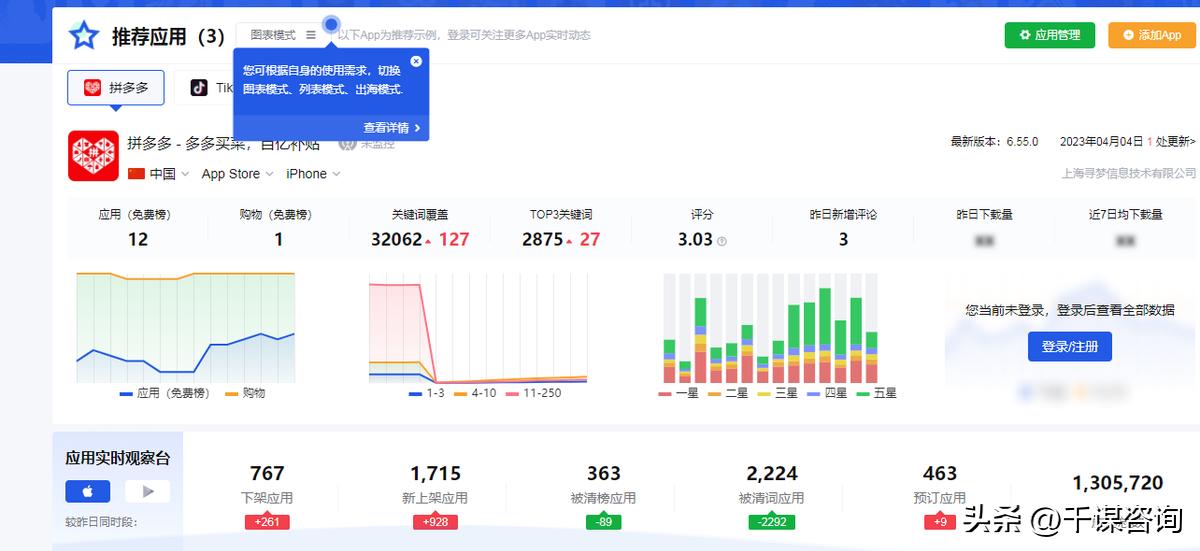This screenshot has height=551, width=1200.
Task: Click the rank trend line chart
Action: coord(186,327)
